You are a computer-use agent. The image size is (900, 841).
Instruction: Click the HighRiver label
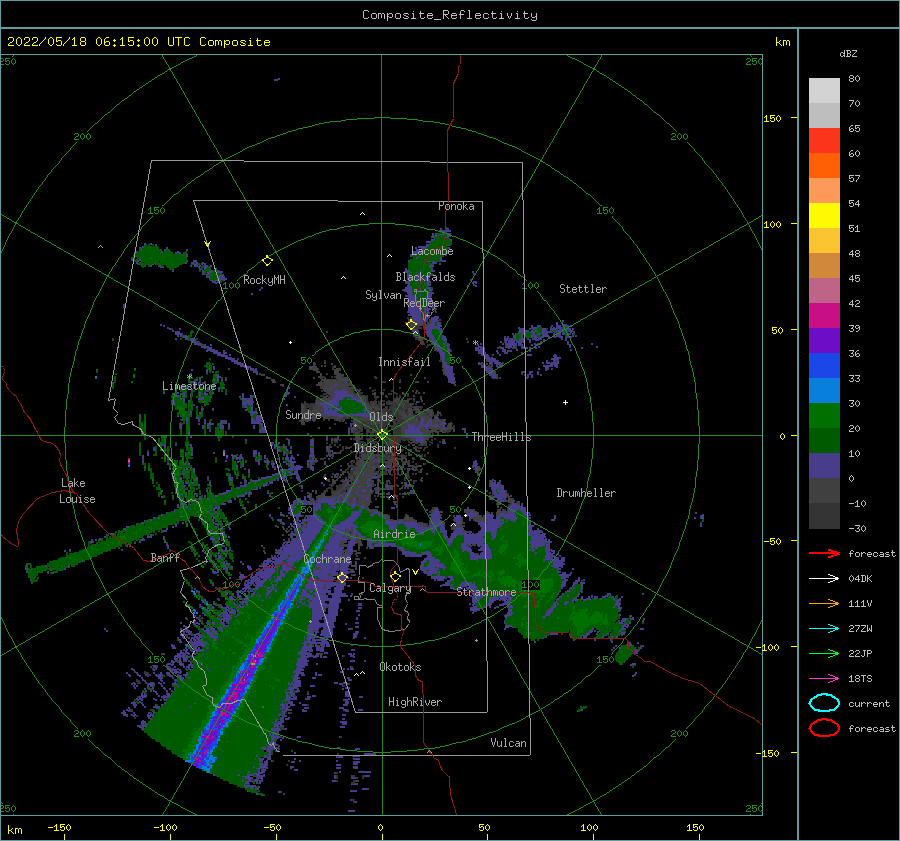[x=415, y=702]
